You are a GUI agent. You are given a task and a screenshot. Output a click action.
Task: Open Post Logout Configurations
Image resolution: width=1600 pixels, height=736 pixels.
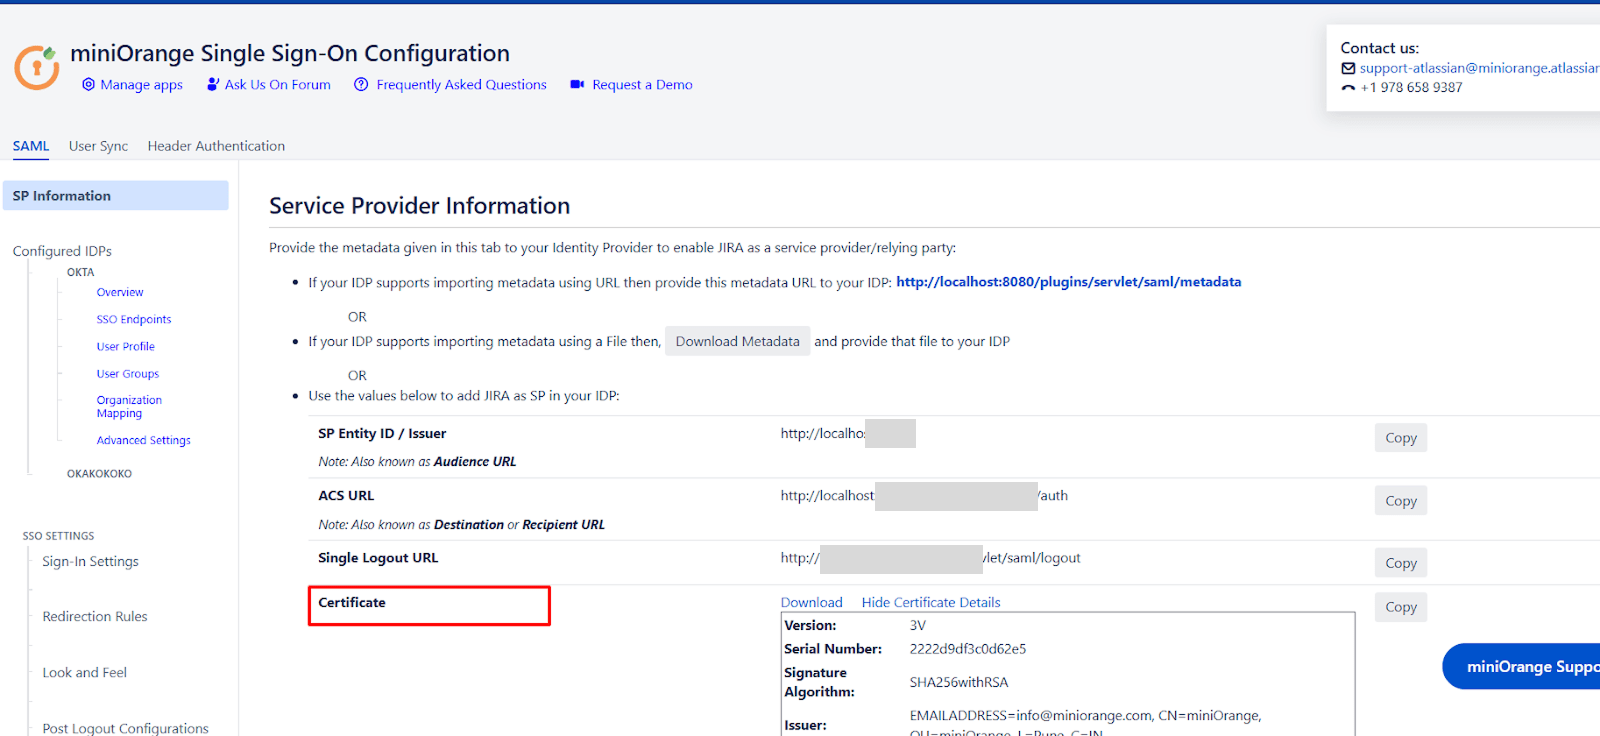click(x=125, y=728)
